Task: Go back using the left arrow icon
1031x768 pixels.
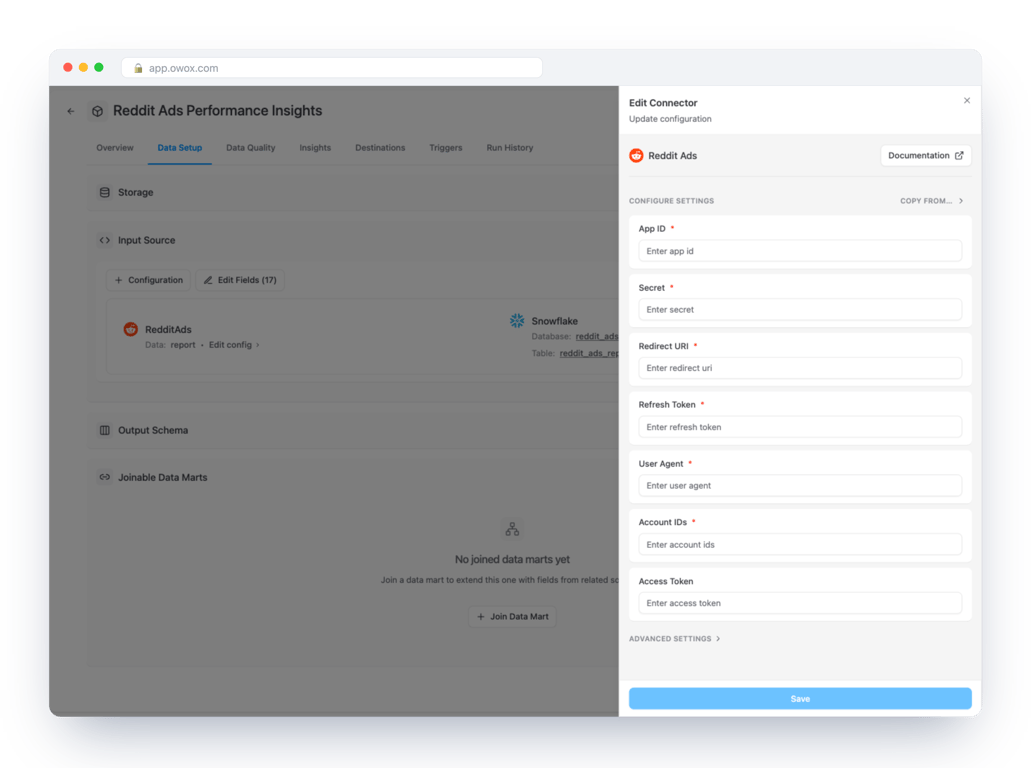Action: click(71, 111)
